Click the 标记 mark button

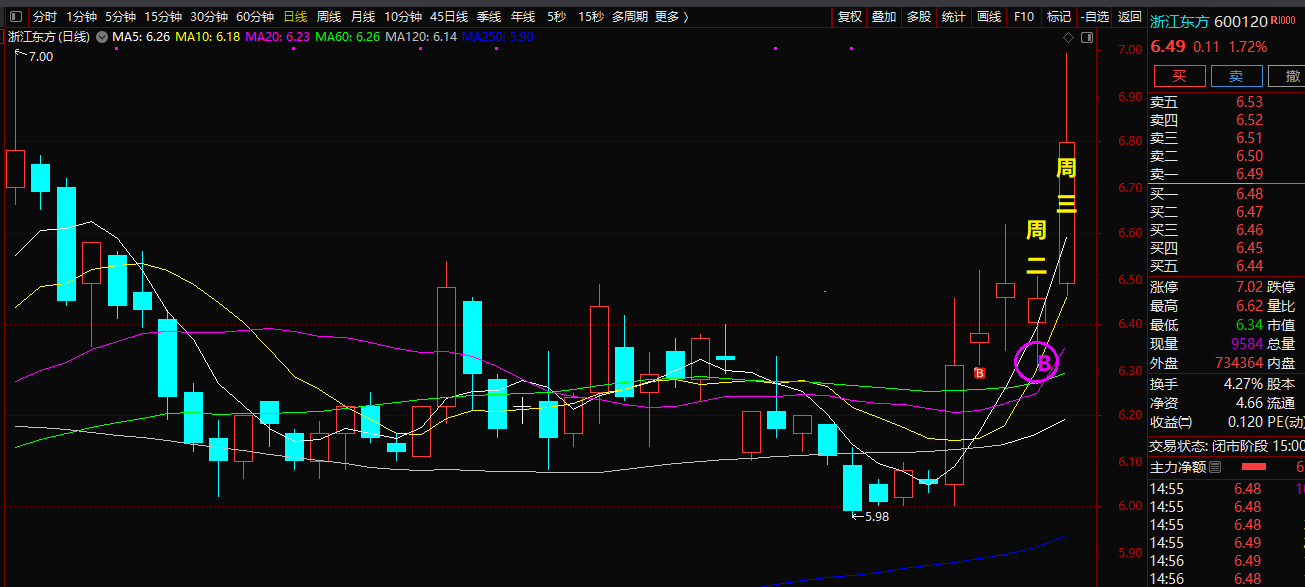coord(1058,17)
